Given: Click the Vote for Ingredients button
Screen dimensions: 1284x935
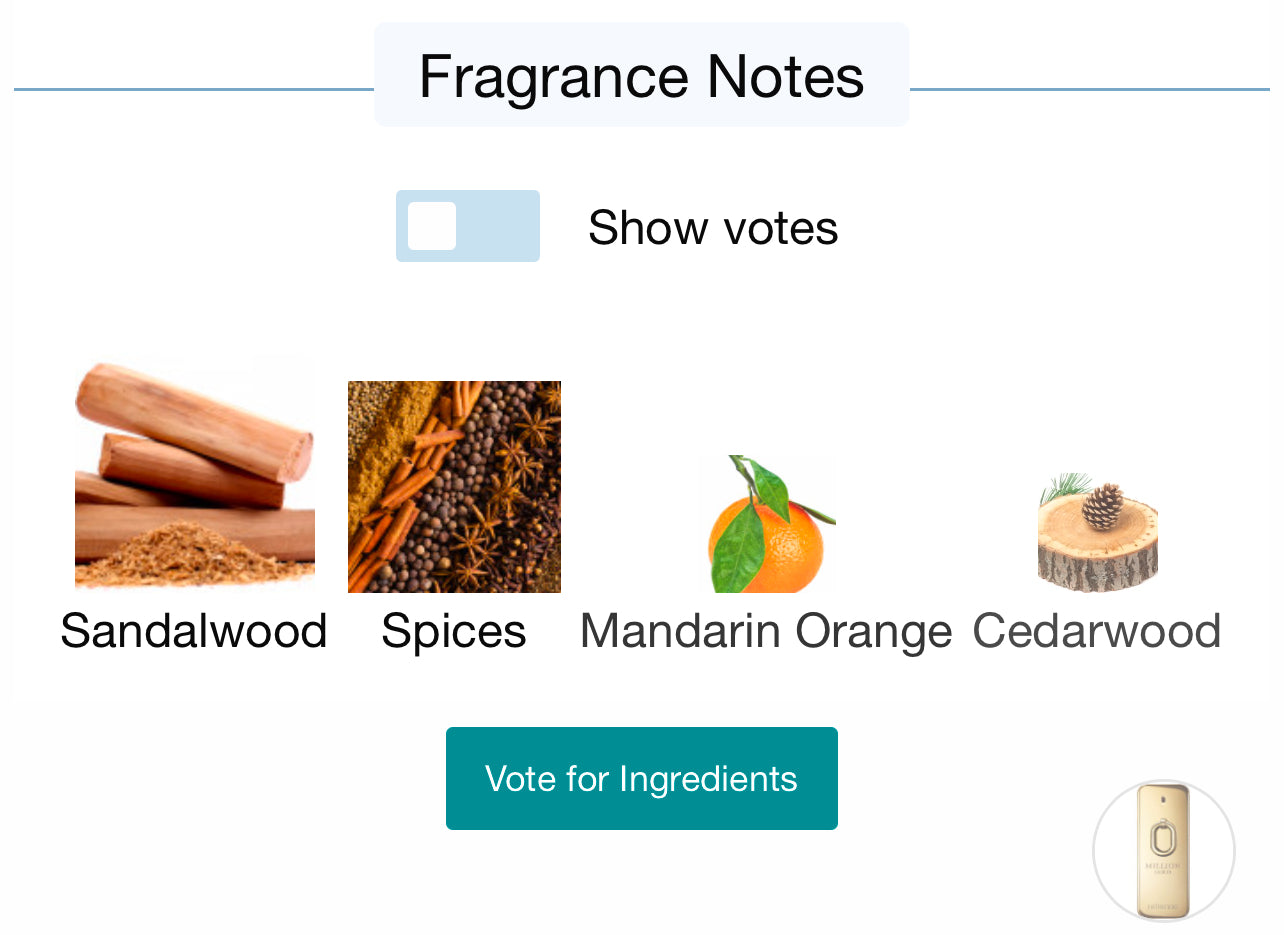Looking at the screenshot, I should coord(641,778).
